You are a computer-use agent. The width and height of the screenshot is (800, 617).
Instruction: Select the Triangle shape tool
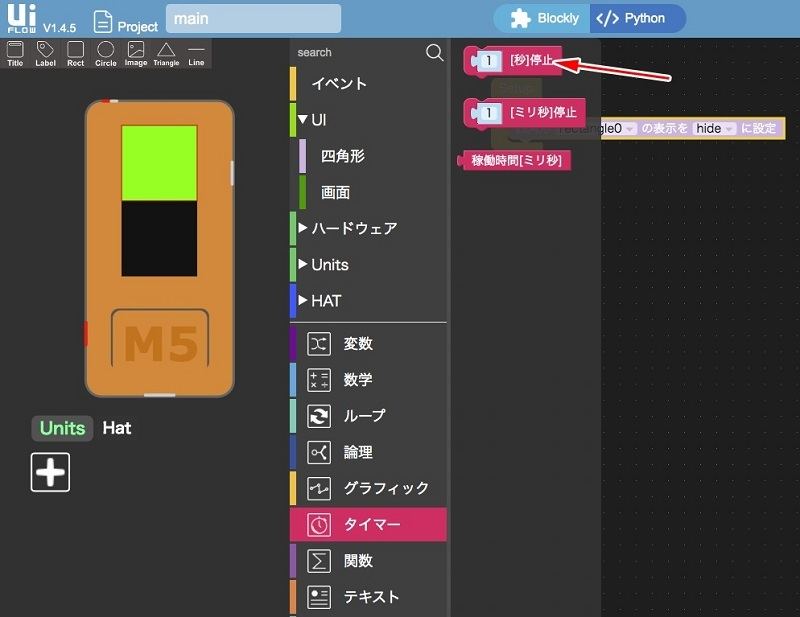pyautogui.click(x=166, y=53)
